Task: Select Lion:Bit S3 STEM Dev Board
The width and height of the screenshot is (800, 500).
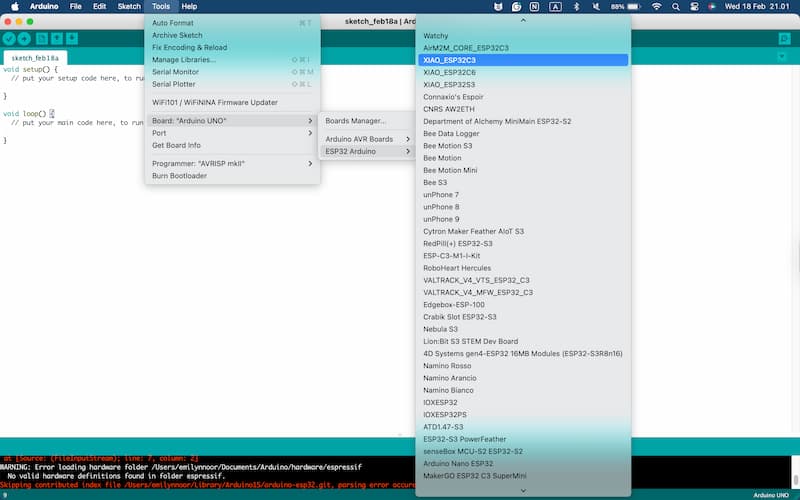Action: (x=523, y=342)
